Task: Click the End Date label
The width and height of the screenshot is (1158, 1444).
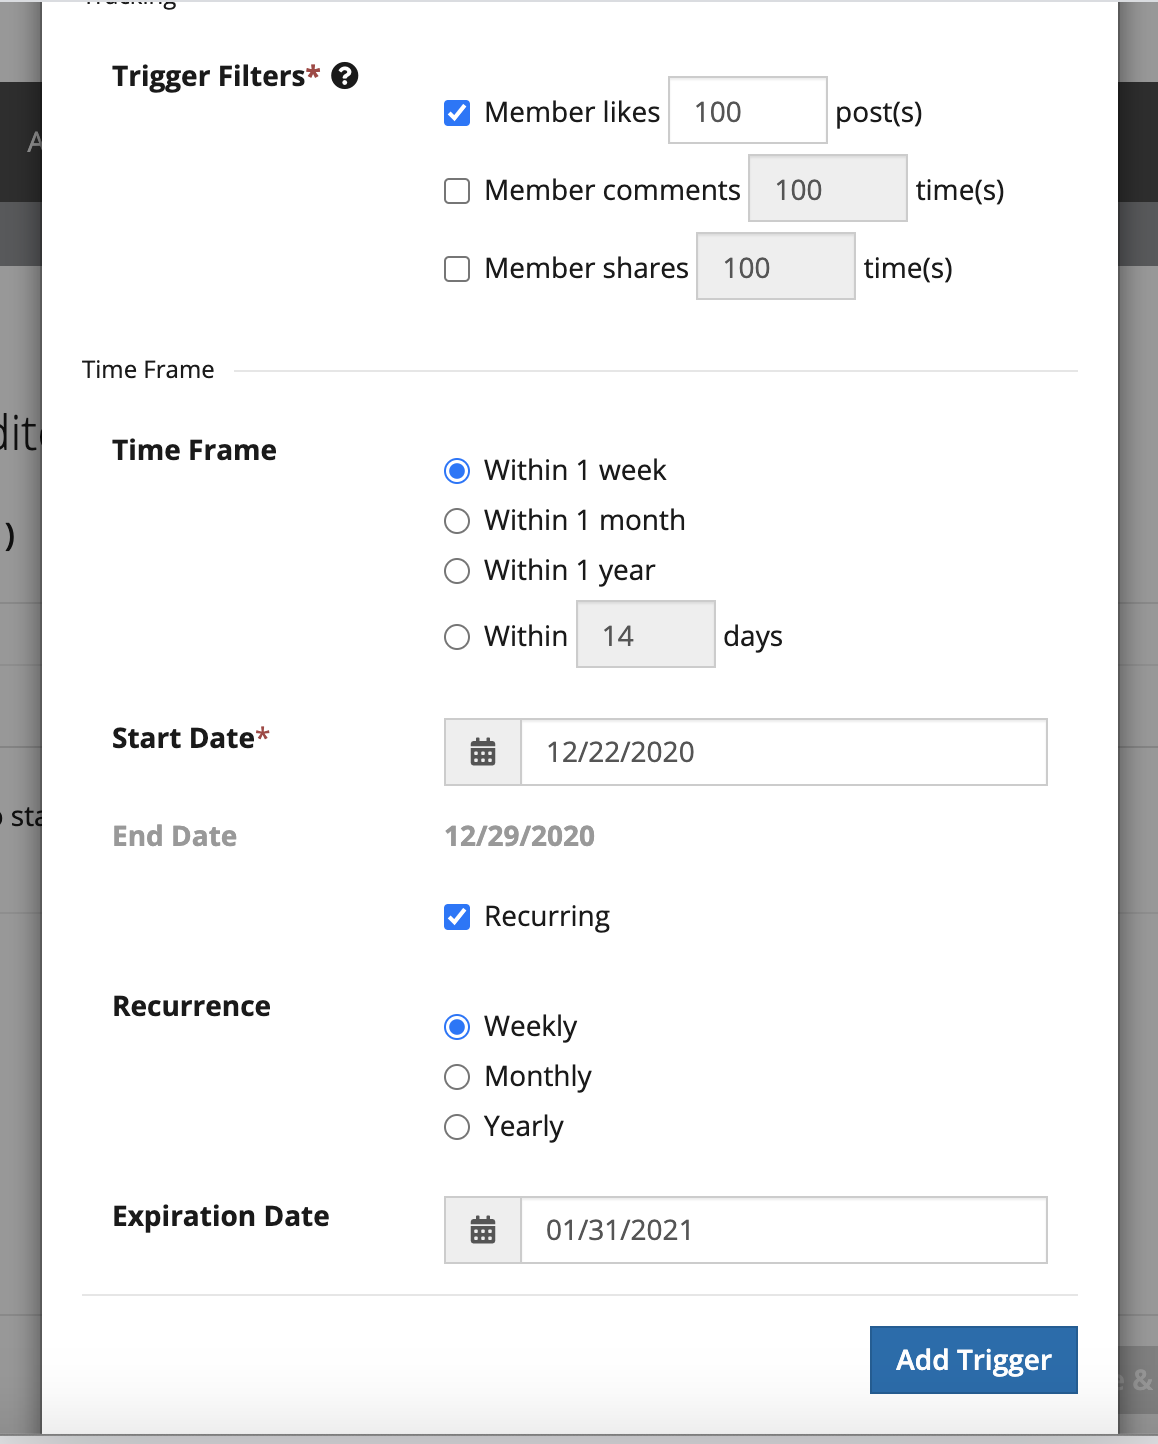Action: (175, 836)
